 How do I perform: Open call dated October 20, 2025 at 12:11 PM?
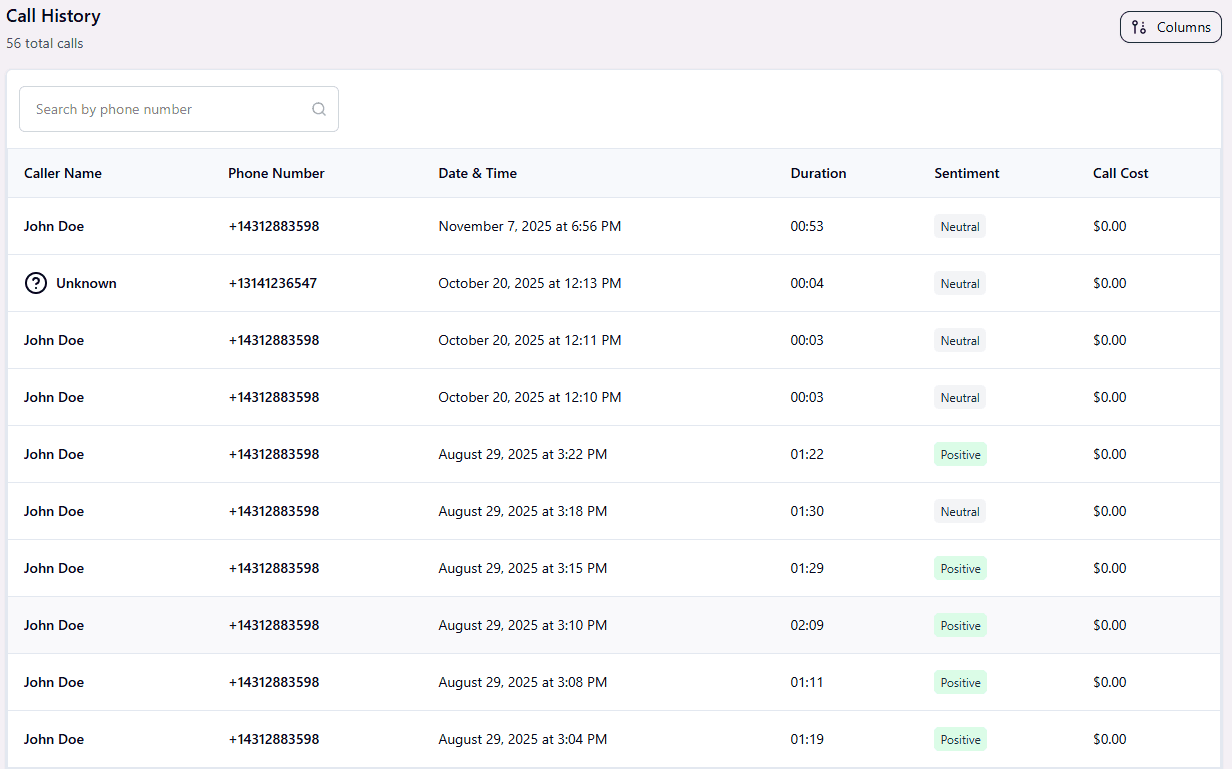(x=613, y=340)
